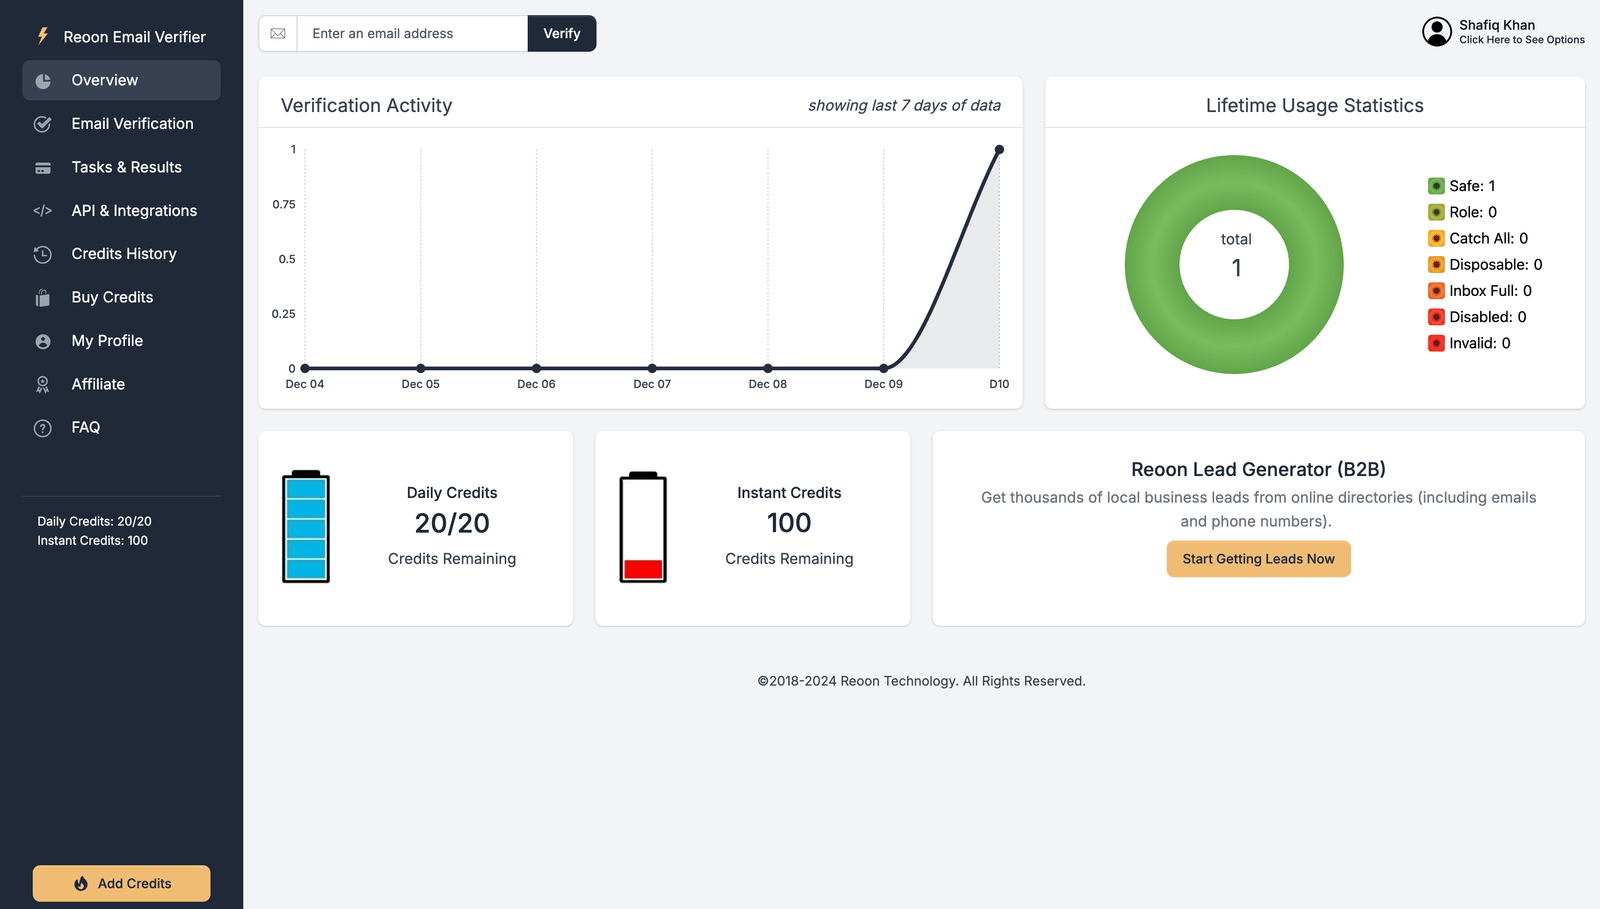Click the Invalid legend color swatch

(1436, 343)
